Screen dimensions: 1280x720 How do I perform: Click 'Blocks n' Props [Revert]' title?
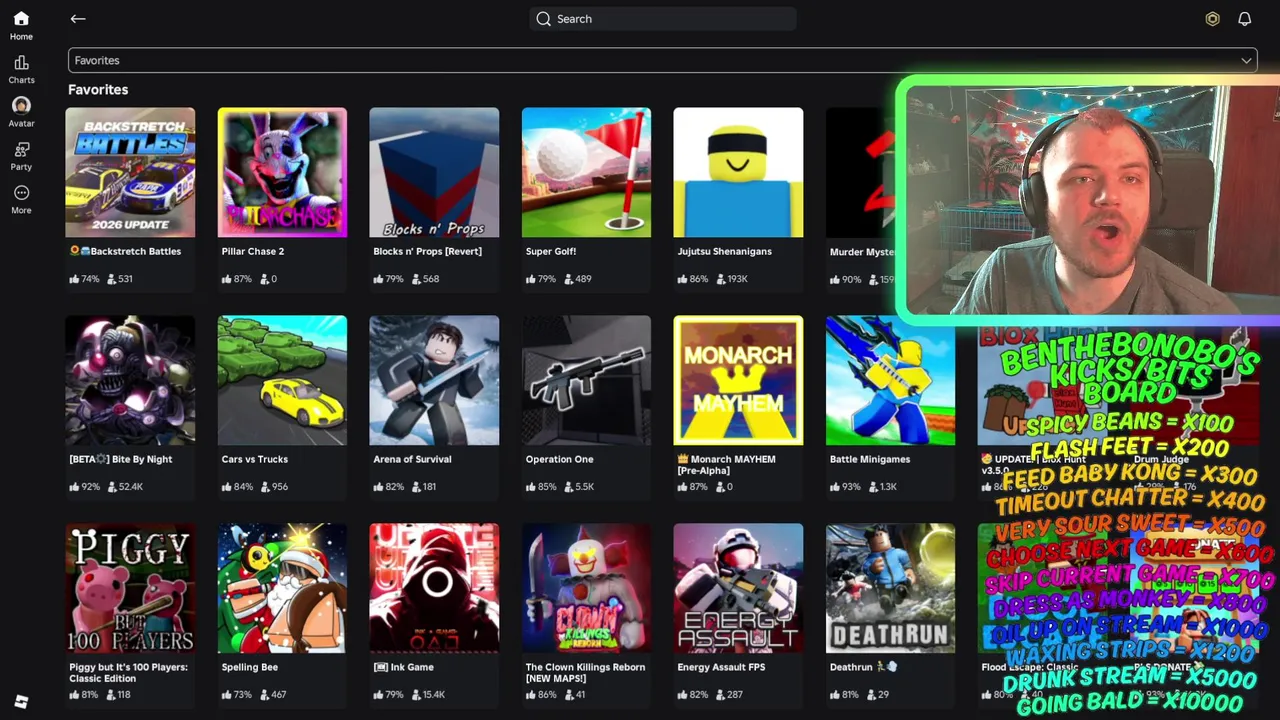point(427,251)
